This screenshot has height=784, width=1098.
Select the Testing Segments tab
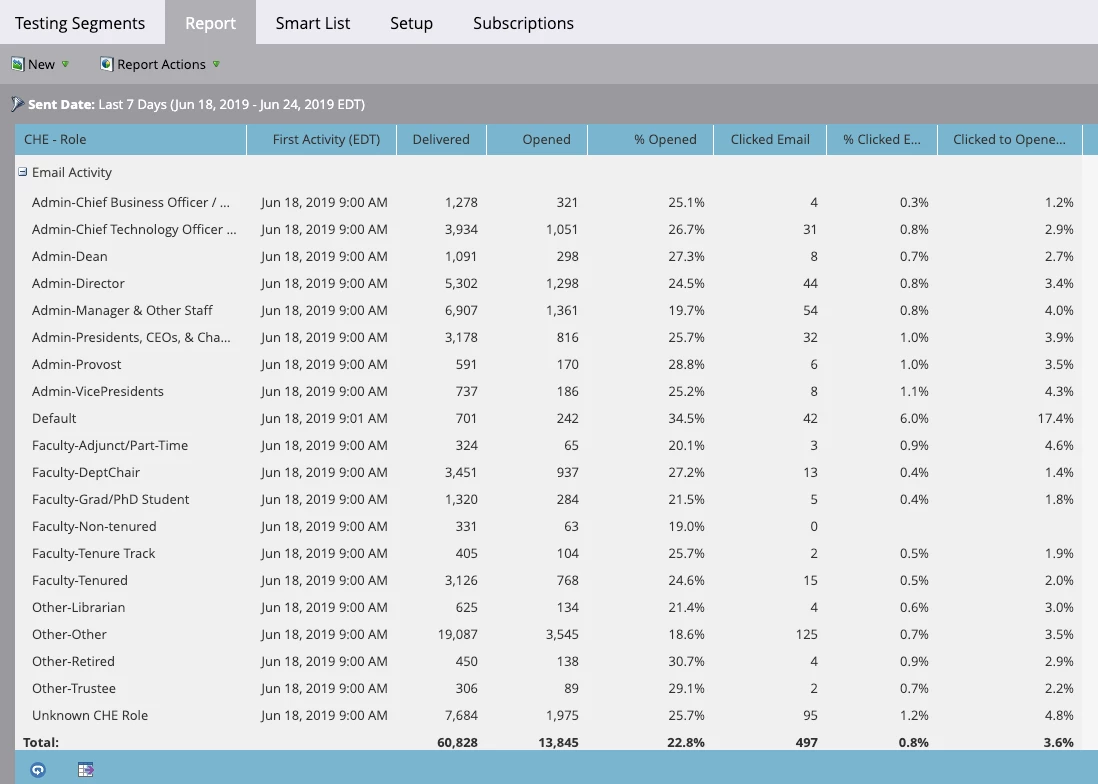(x=80, y=23)
